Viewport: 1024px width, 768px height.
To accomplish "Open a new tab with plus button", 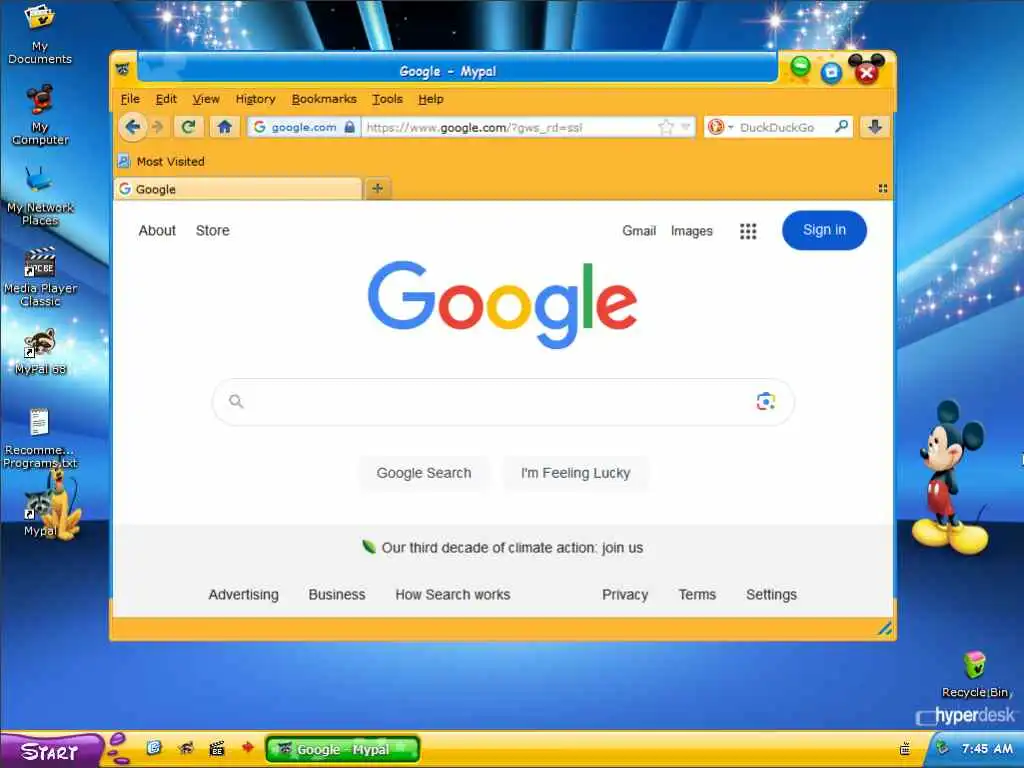I will pos(377,189).
